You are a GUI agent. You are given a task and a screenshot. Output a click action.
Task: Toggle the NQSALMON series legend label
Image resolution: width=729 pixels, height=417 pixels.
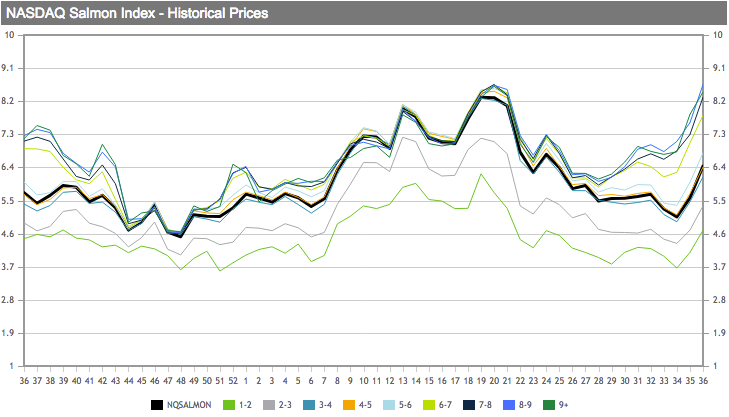point(189,405)
